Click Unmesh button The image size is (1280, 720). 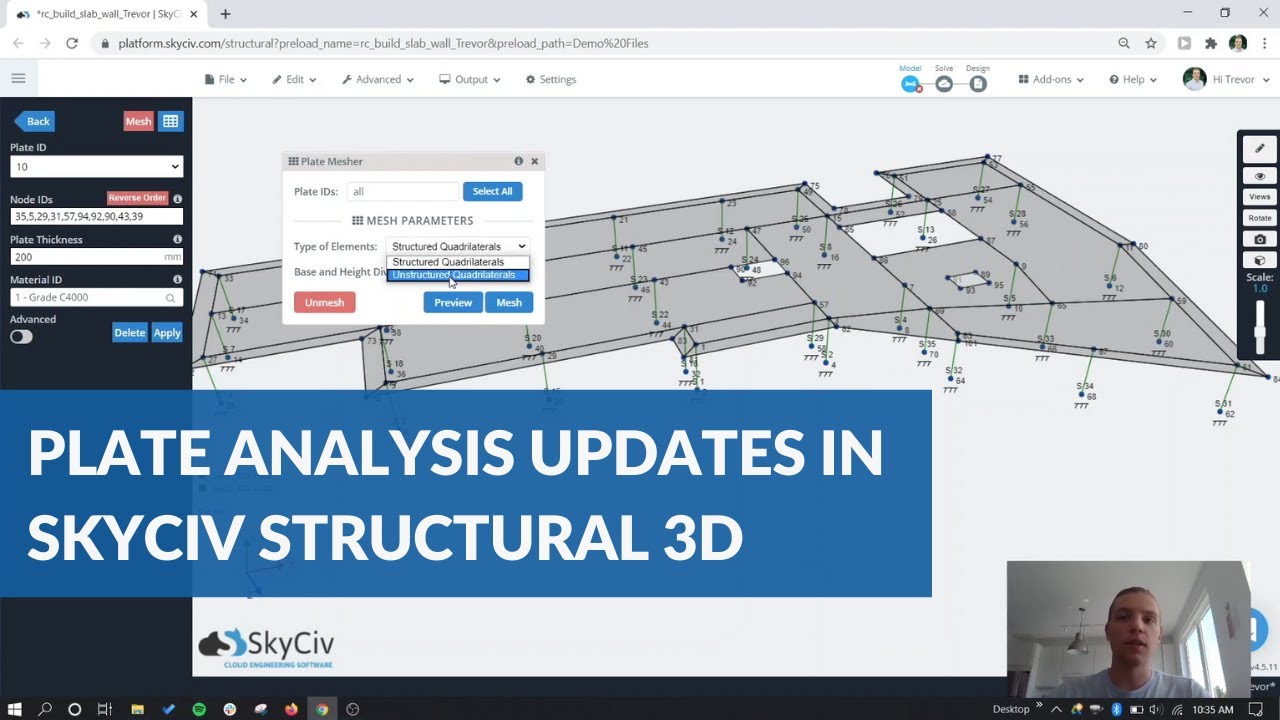tap(324, 302)
